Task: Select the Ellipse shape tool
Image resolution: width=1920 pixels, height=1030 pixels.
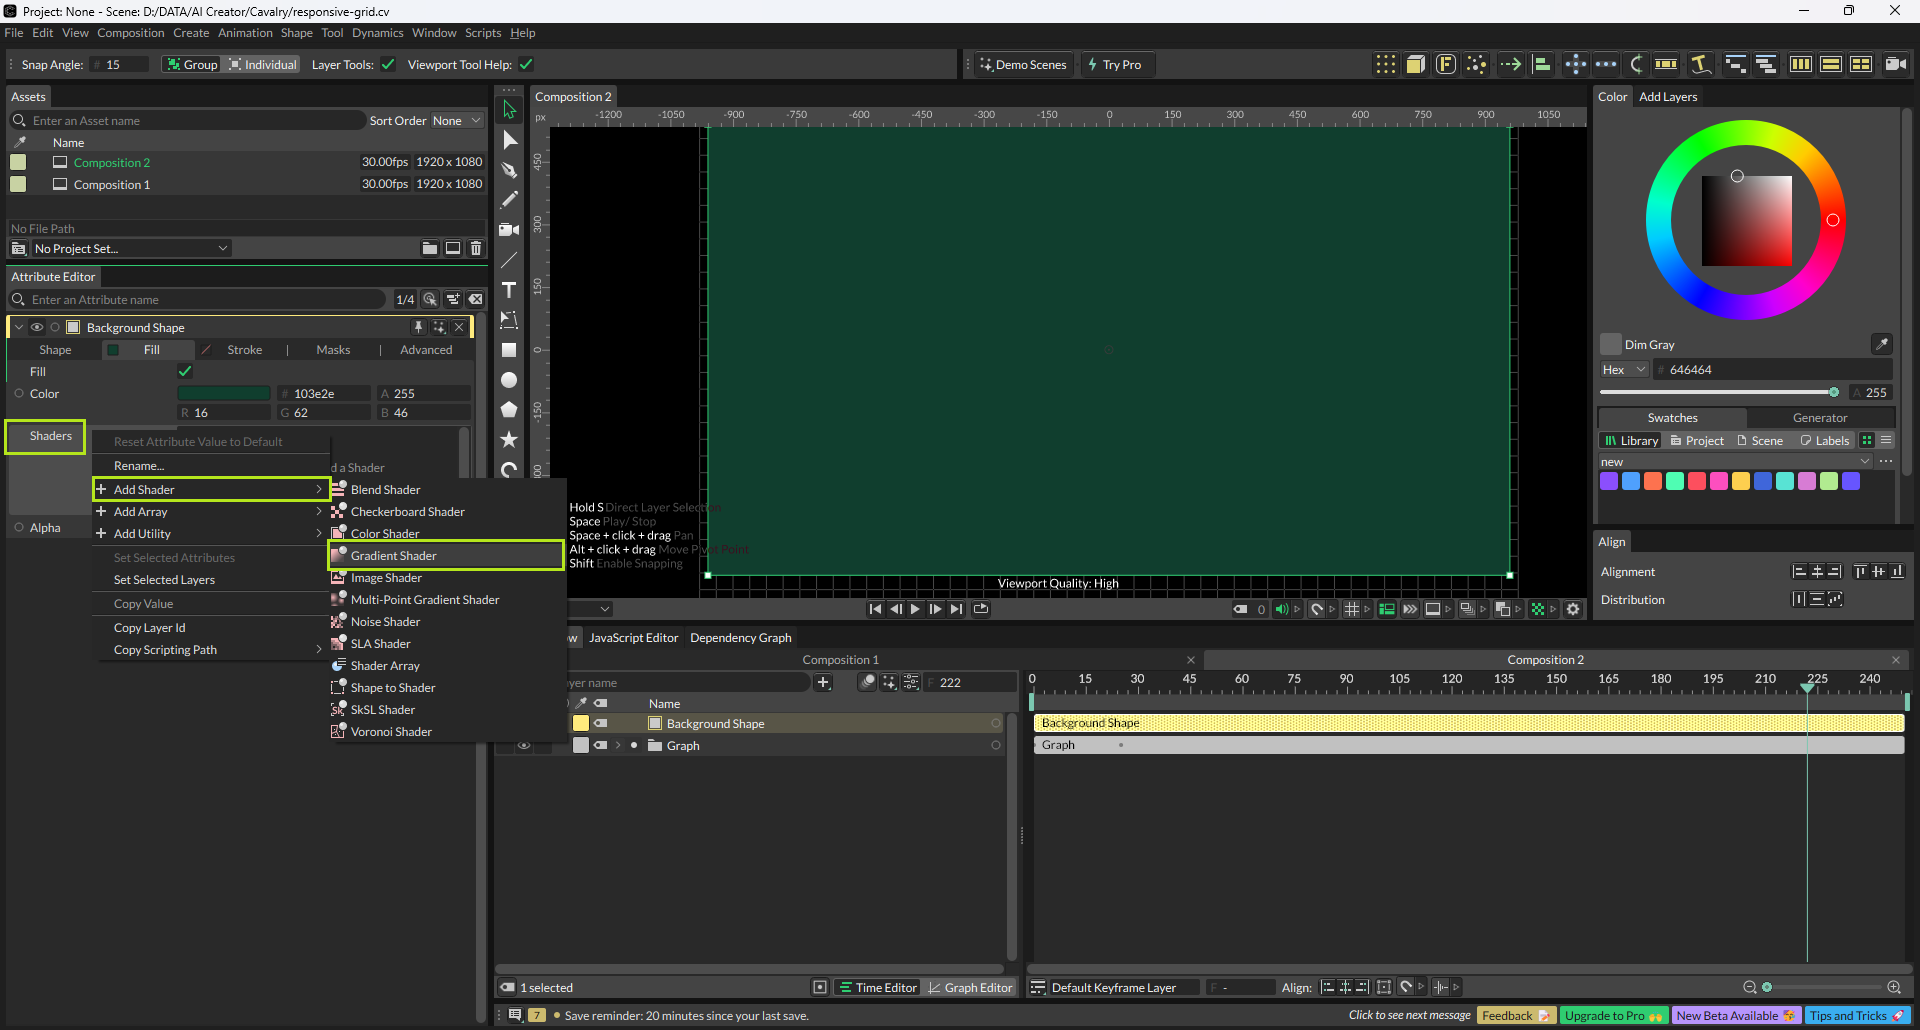Action: coord(509,380)
